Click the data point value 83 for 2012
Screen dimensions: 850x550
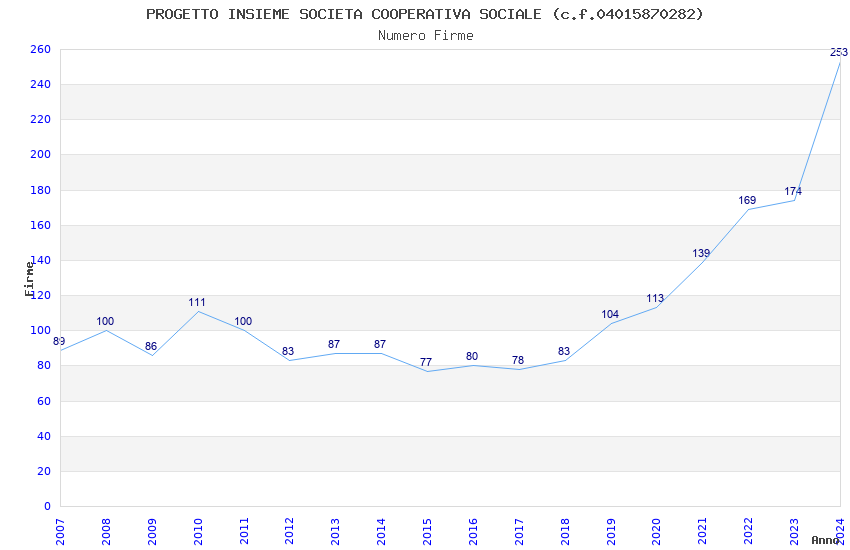288,351
